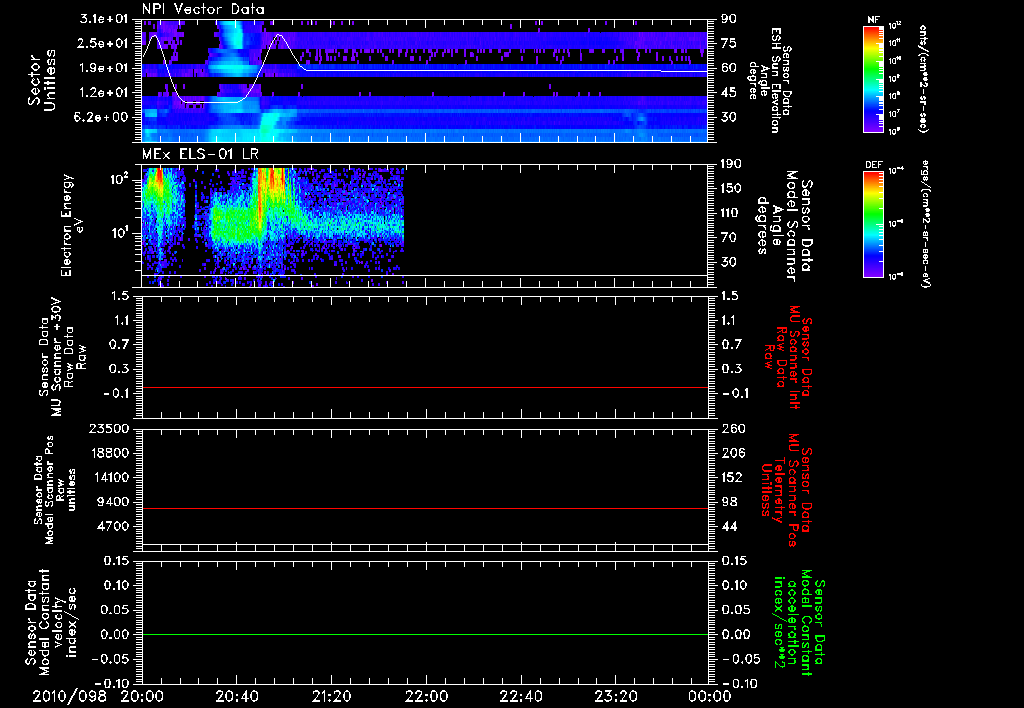Click the '190' scanner angle tick

click(731, 164)
